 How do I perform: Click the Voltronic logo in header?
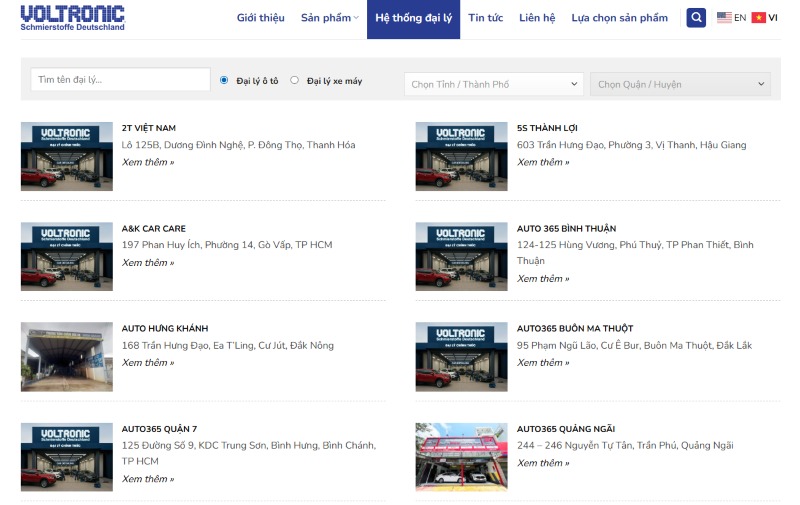pos(72,18)
